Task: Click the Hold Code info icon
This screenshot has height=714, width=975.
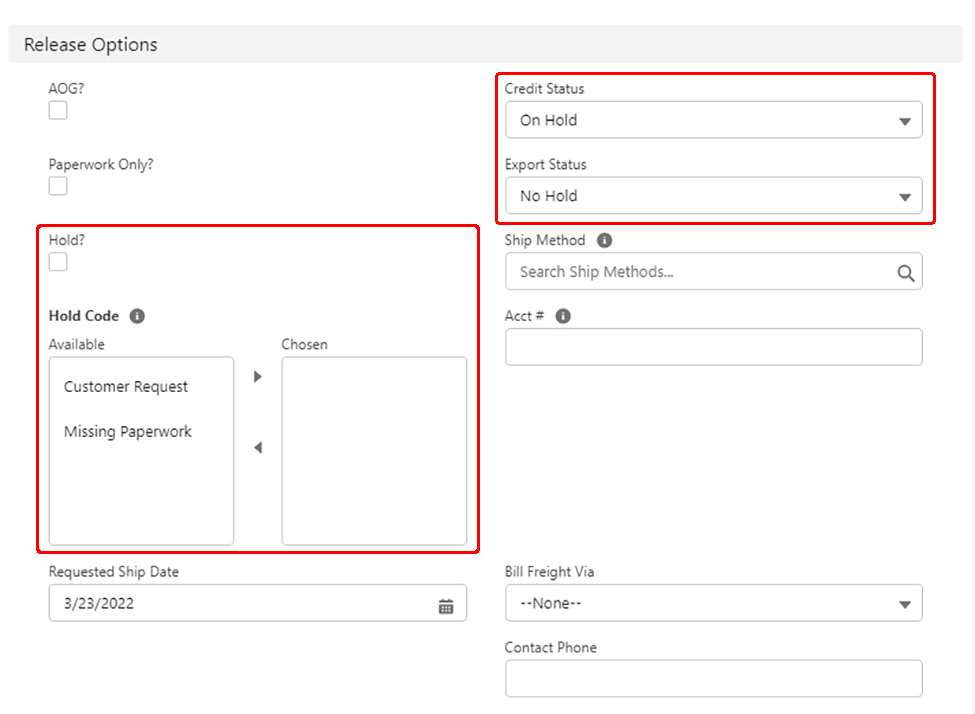Action: pyautogui.click(x=138, y=316)
